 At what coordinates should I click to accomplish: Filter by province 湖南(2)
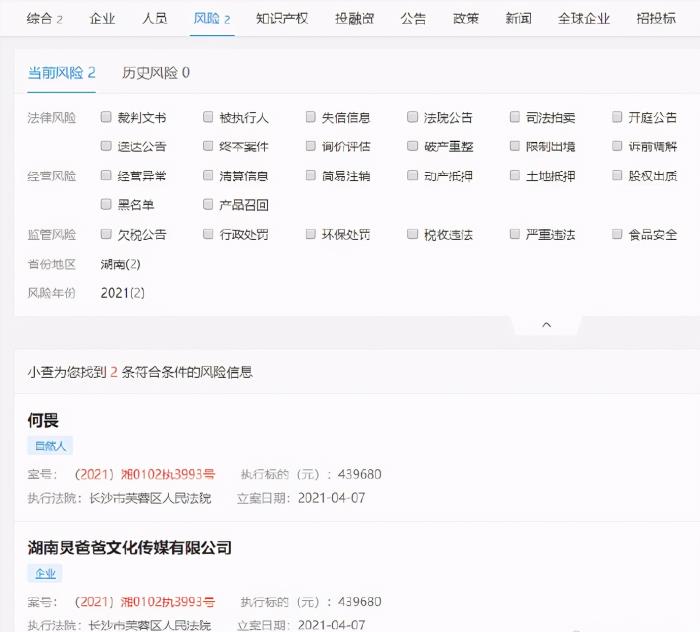(x=121, y=264)
